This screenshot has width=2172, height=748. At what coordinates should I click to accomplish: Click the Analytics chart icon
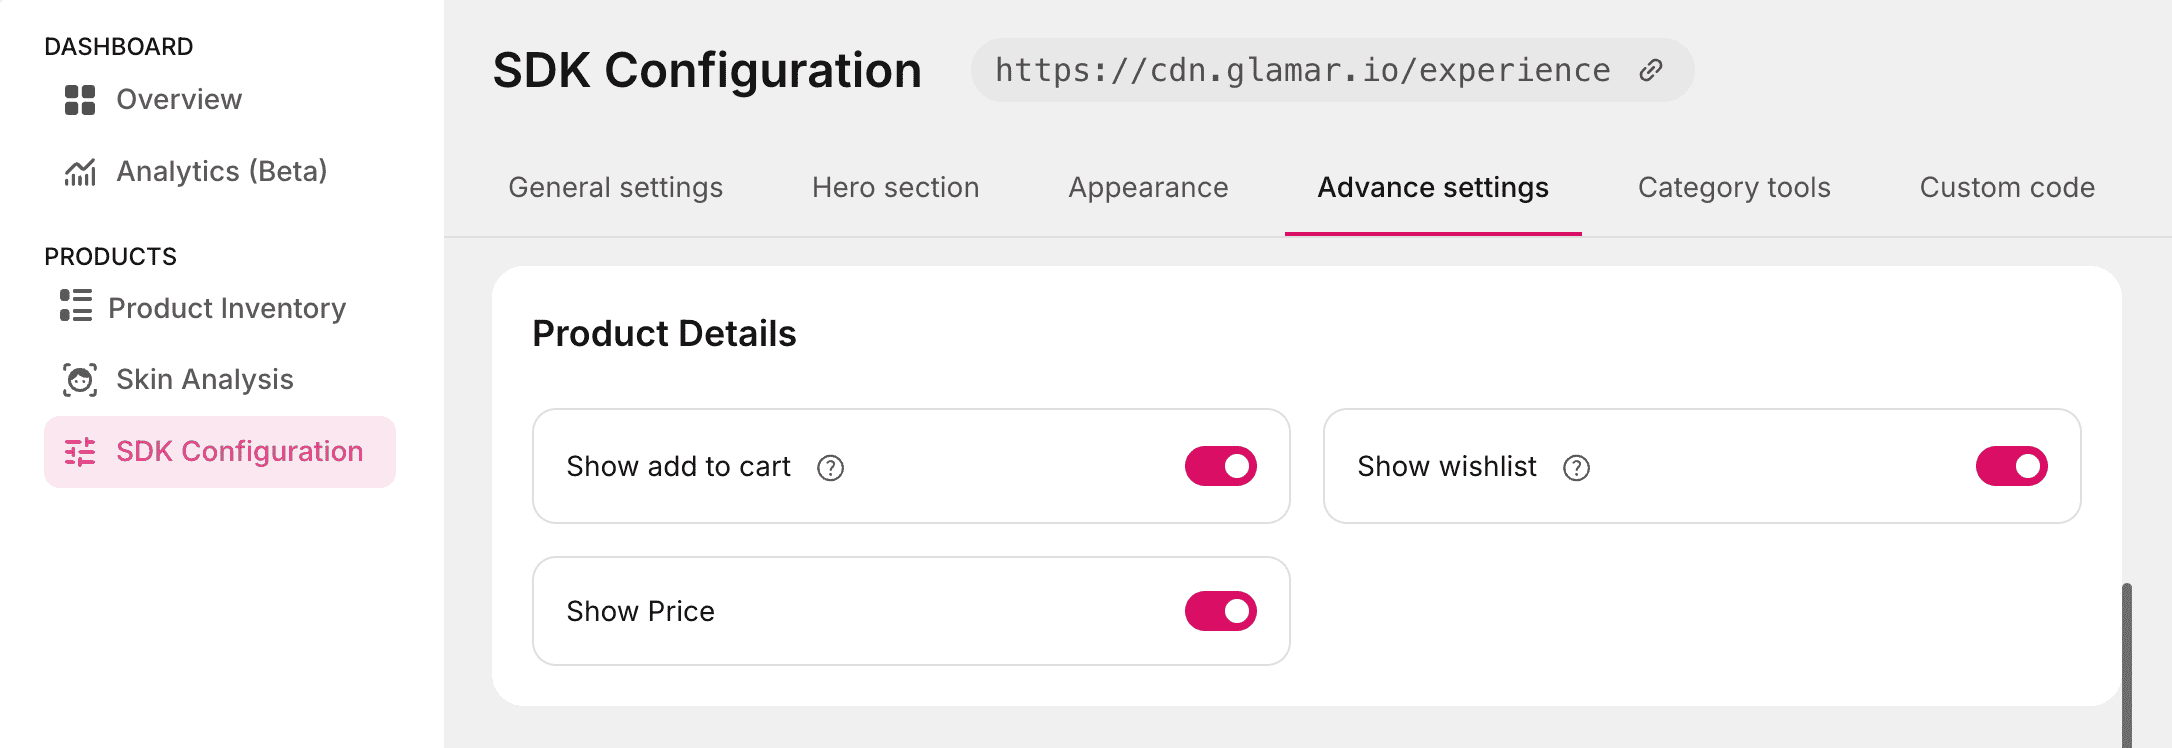pyautogui.click(x=80, y=172)
